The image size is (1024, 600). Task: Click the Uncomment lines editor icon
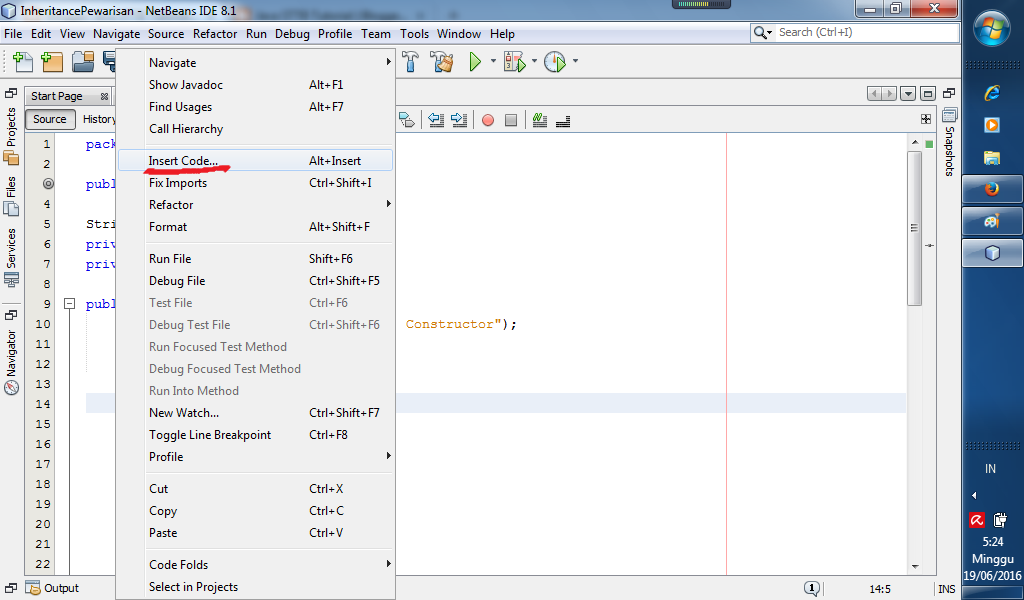(563, 121)
